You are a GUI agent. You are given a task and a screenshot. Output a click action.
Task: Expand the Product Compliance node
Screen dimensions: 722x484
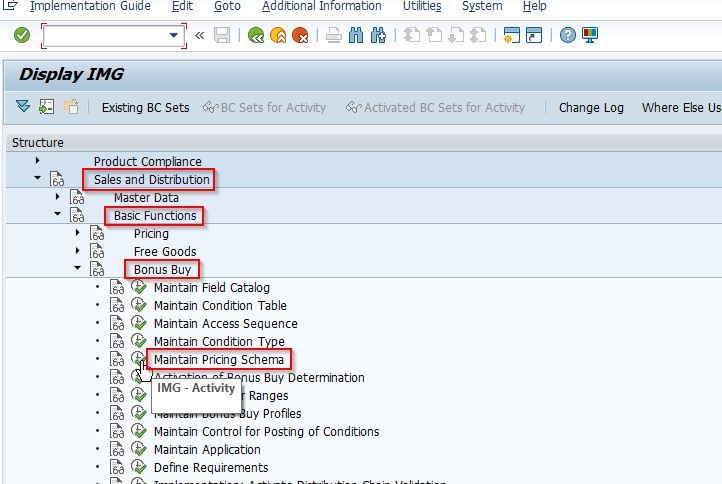tap(37, 161)
